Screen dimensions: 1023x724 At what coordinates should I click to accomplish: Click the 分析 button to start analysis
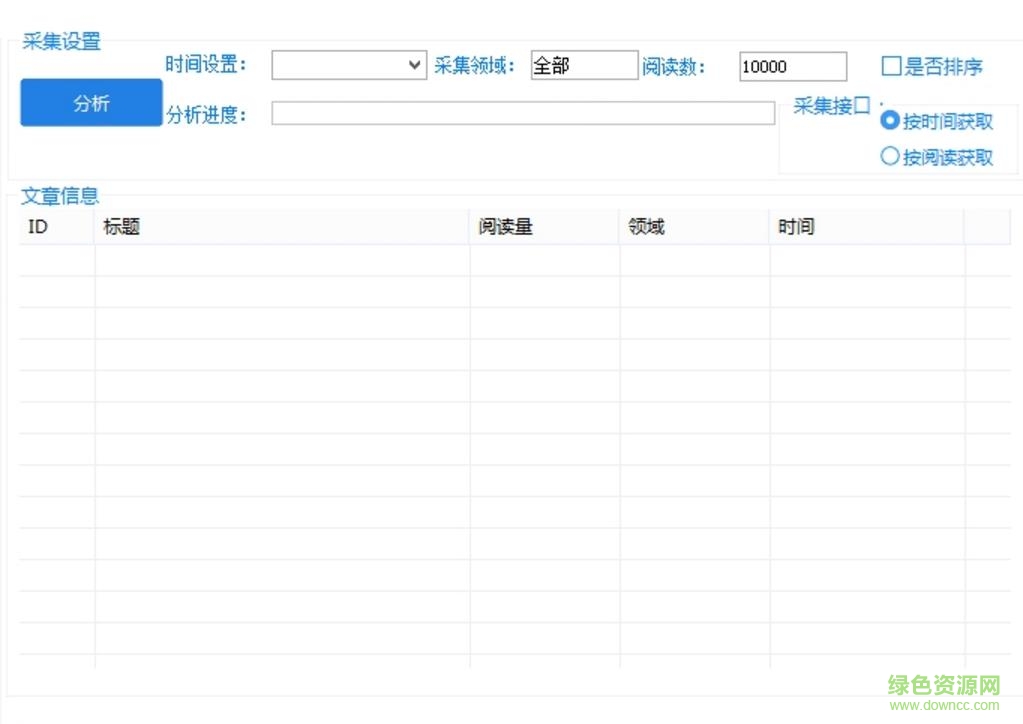[90, 102]
